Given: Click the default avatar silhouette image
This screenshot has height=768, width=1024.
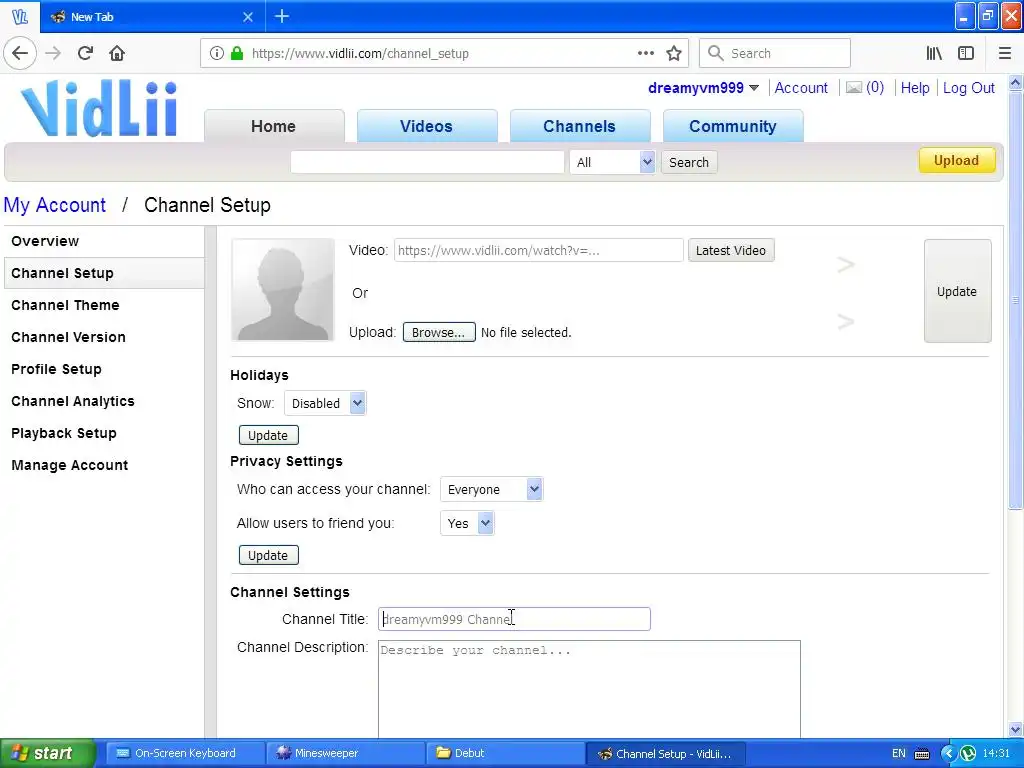Looking at the screenshot, I should 283,289.
